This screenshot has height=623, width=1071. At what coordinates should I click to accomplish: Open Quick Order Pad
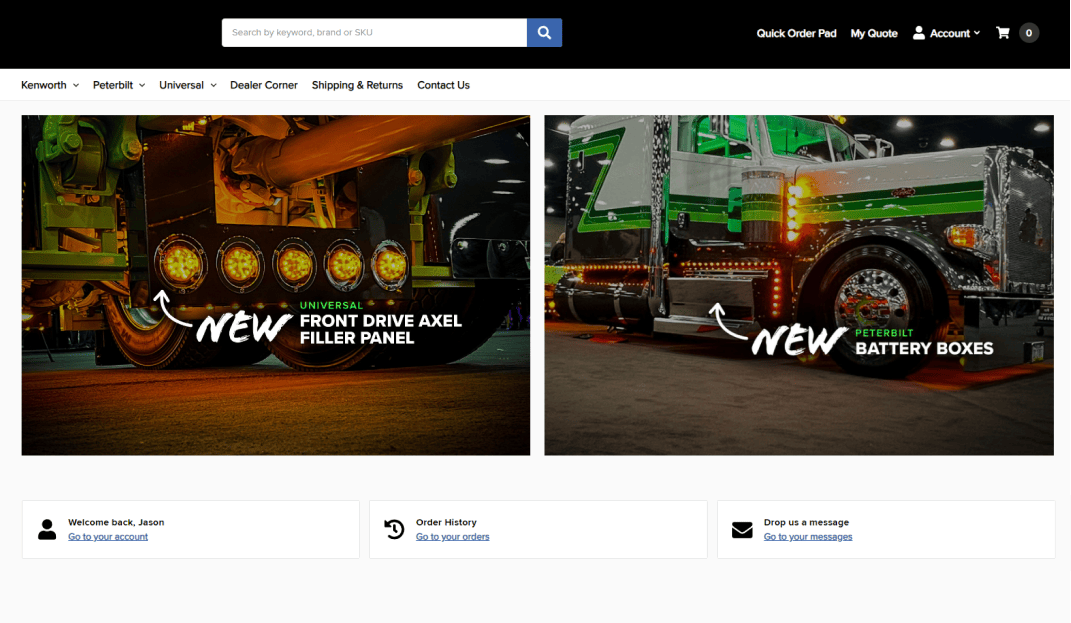click(796, 33)
